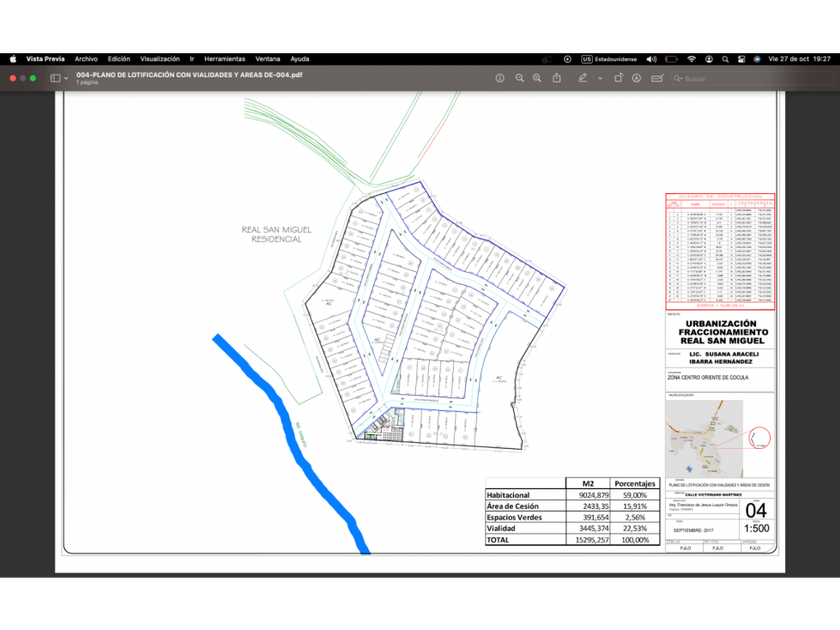Screen dimensions: 840x630
Task: Zoom out of the PDF plan
Action: 519,78
